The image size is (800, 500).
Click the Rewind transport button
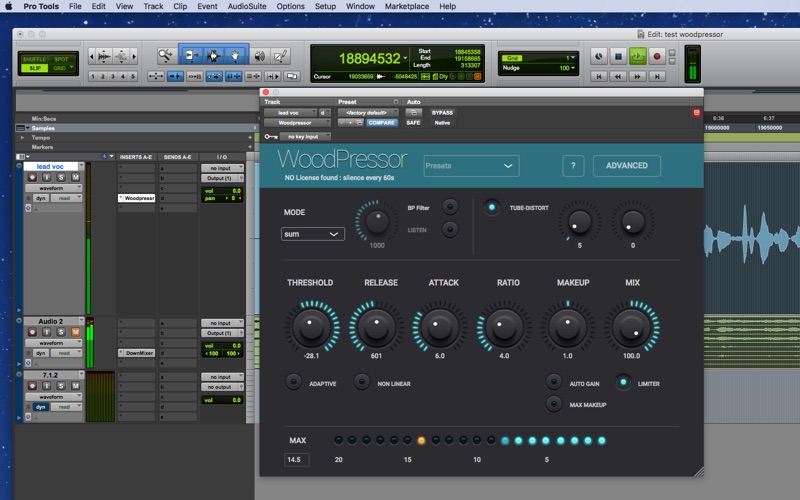tap(617, 76)
